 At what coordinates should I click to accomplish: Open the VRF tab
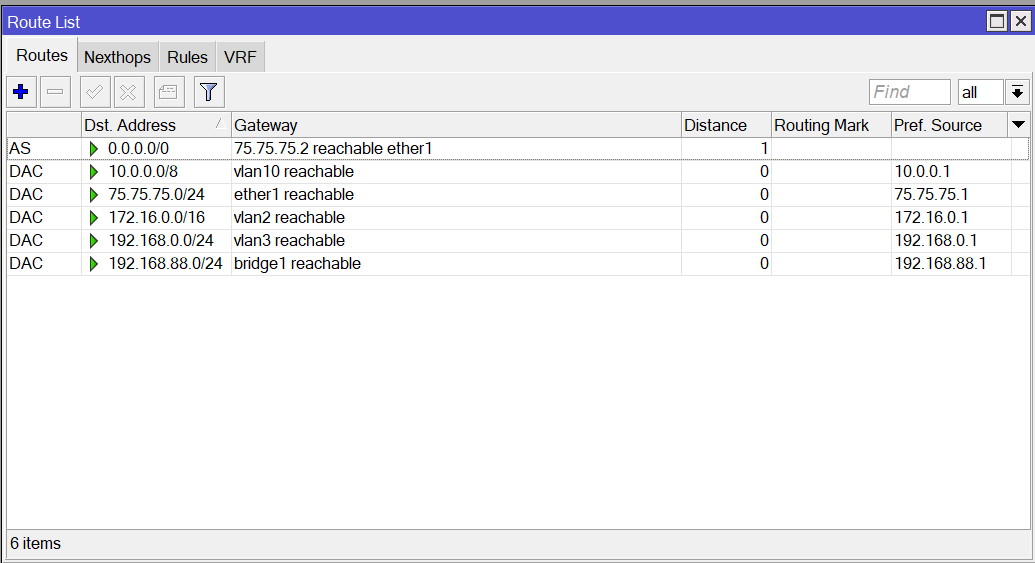(x=240, y=57)
